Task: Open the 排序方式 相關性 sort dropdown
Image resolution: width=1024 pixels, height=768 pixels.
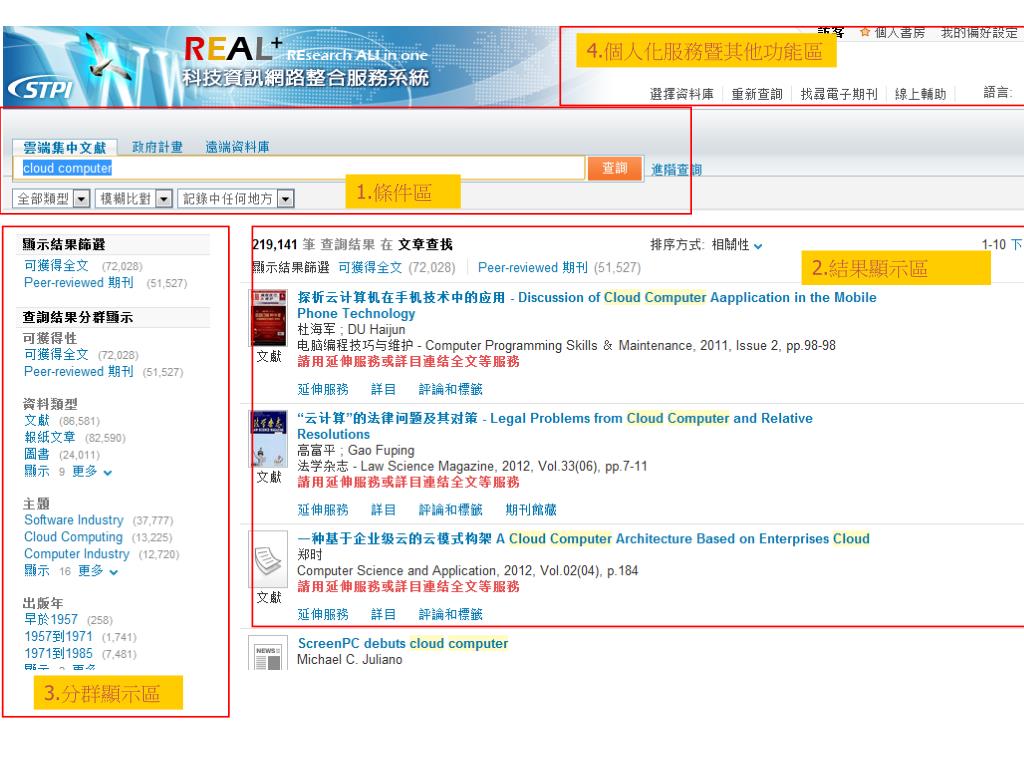Action: [x=737, y=245]
